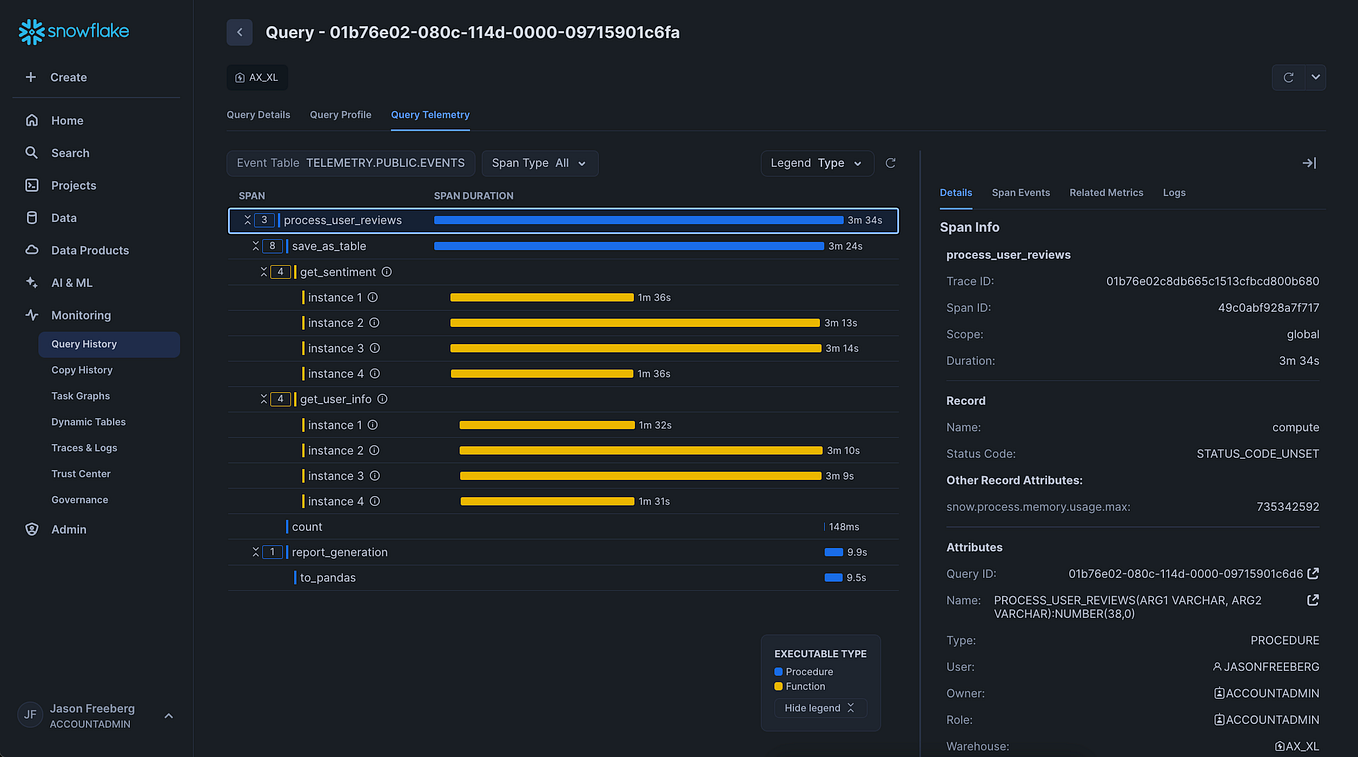1358x757 pixels.
Task: Open the Create plus icon
Action: click(32, 77)
